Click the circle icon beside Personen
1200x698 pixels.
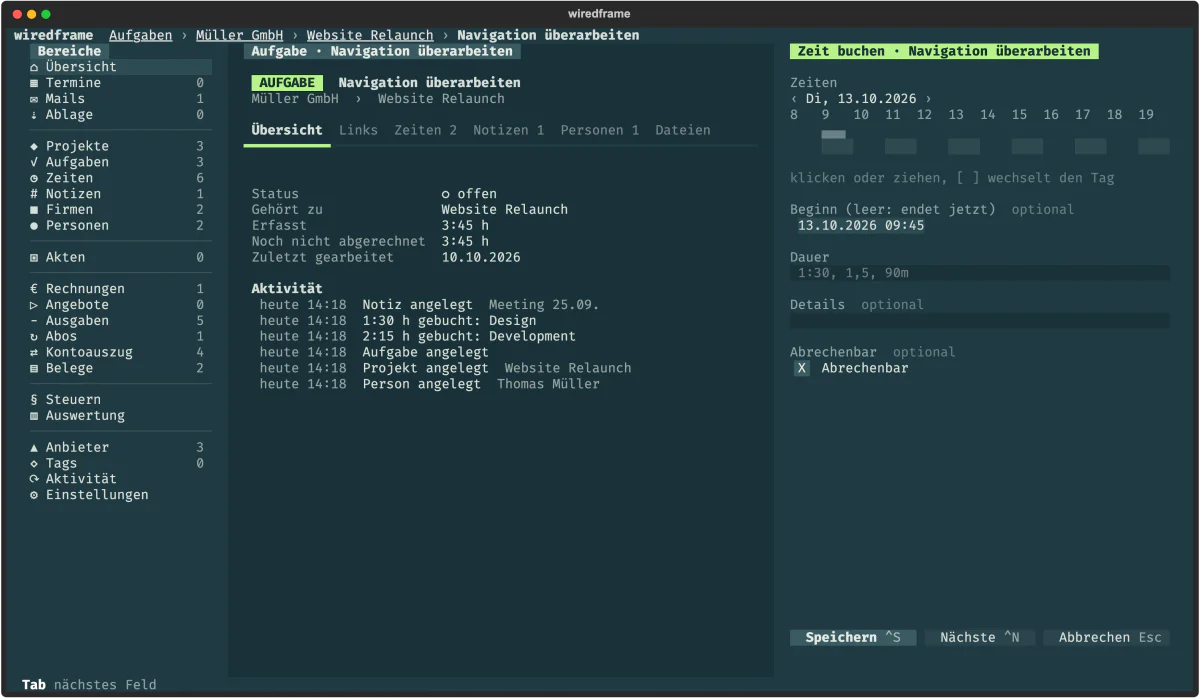tap(34, 226)
